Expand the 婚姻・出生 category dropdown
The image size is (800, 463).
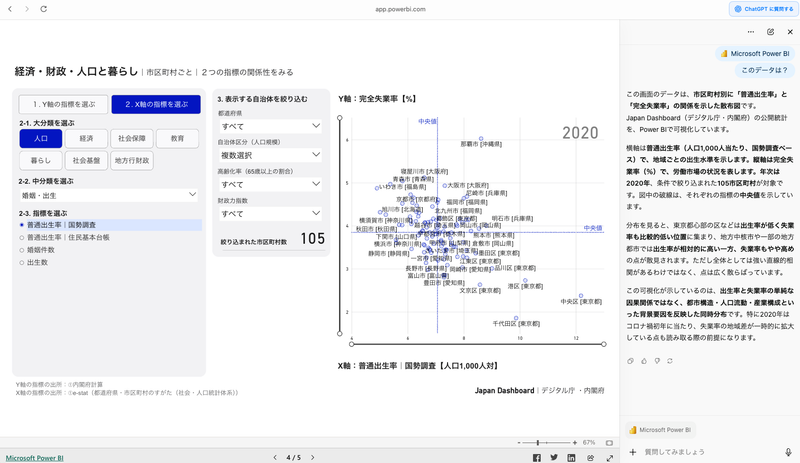pyautogui.click(x=108, y=195)
